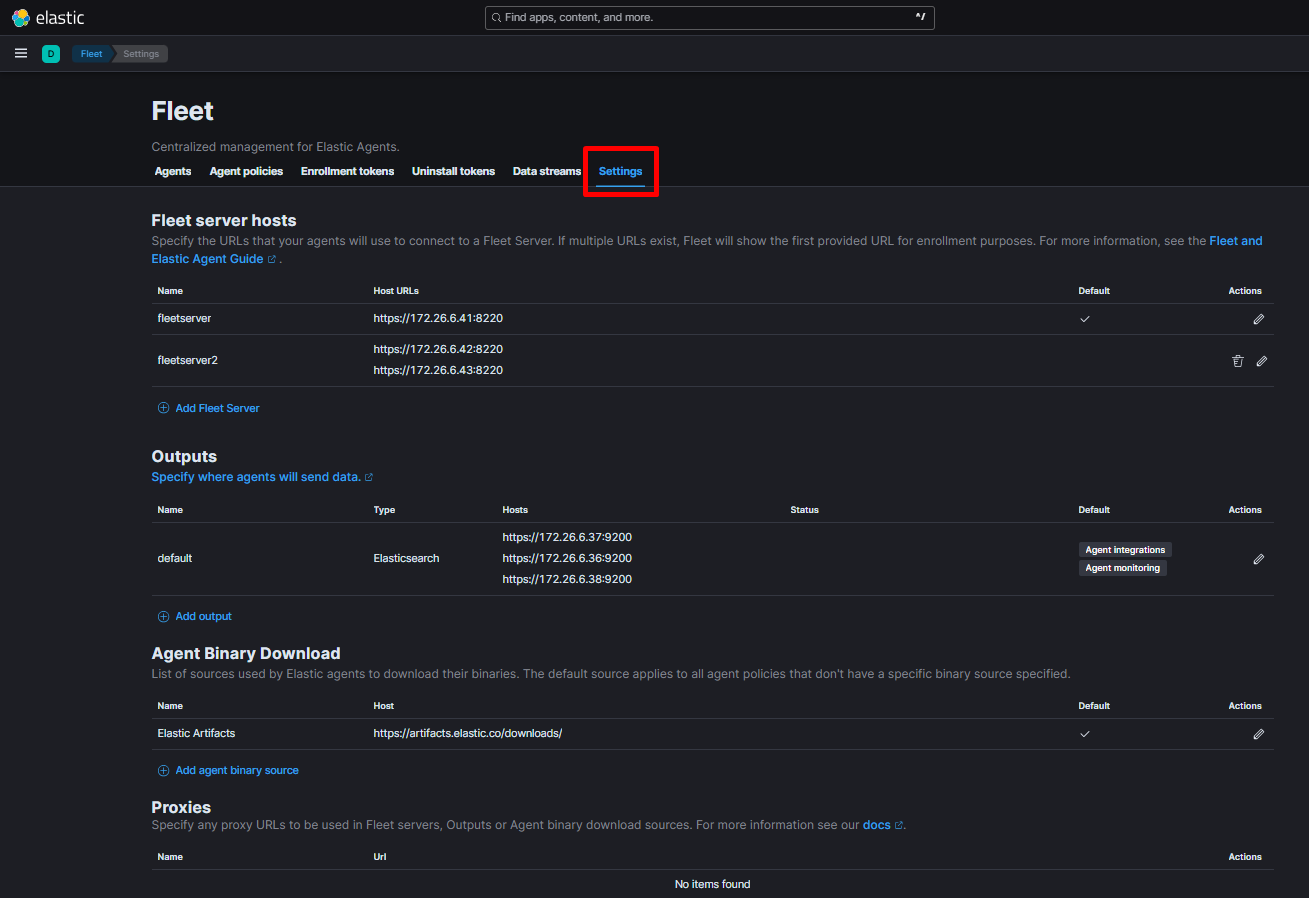Click the Url column header in Proxies
The height and width of the screenshot is (898, 1309).
380,857
